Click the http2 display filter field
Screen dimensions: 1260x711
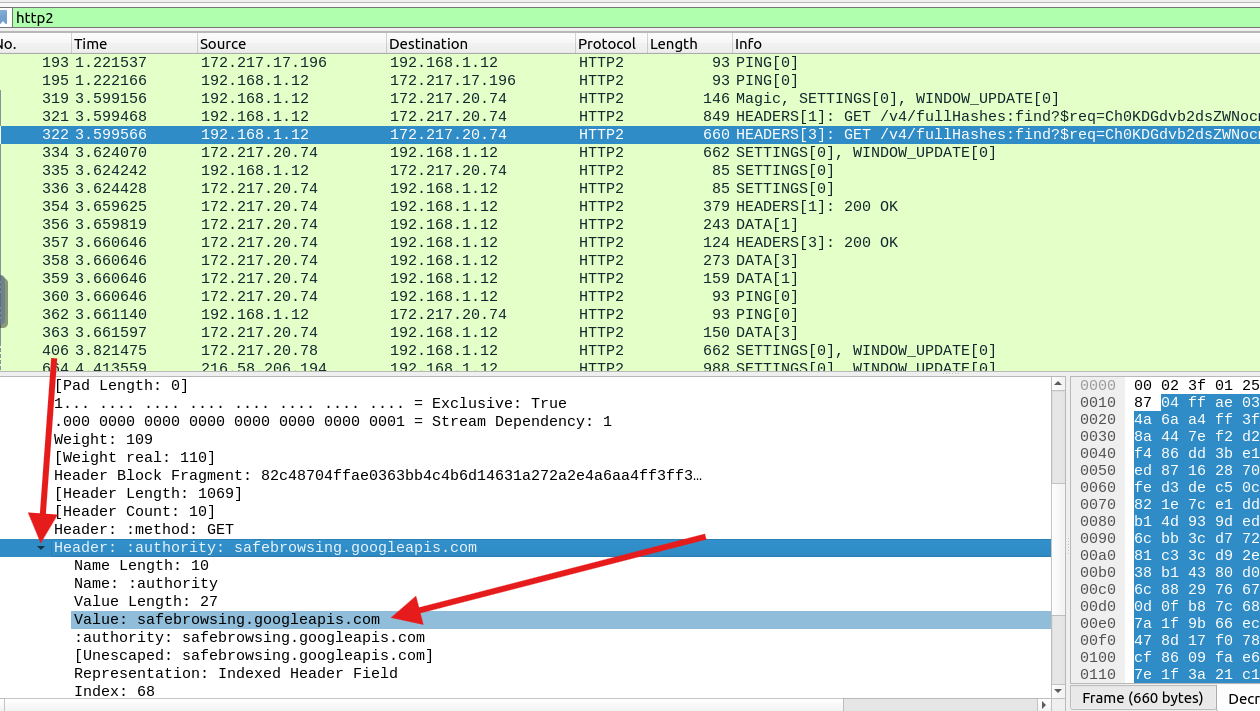click(x=636, y=18)
